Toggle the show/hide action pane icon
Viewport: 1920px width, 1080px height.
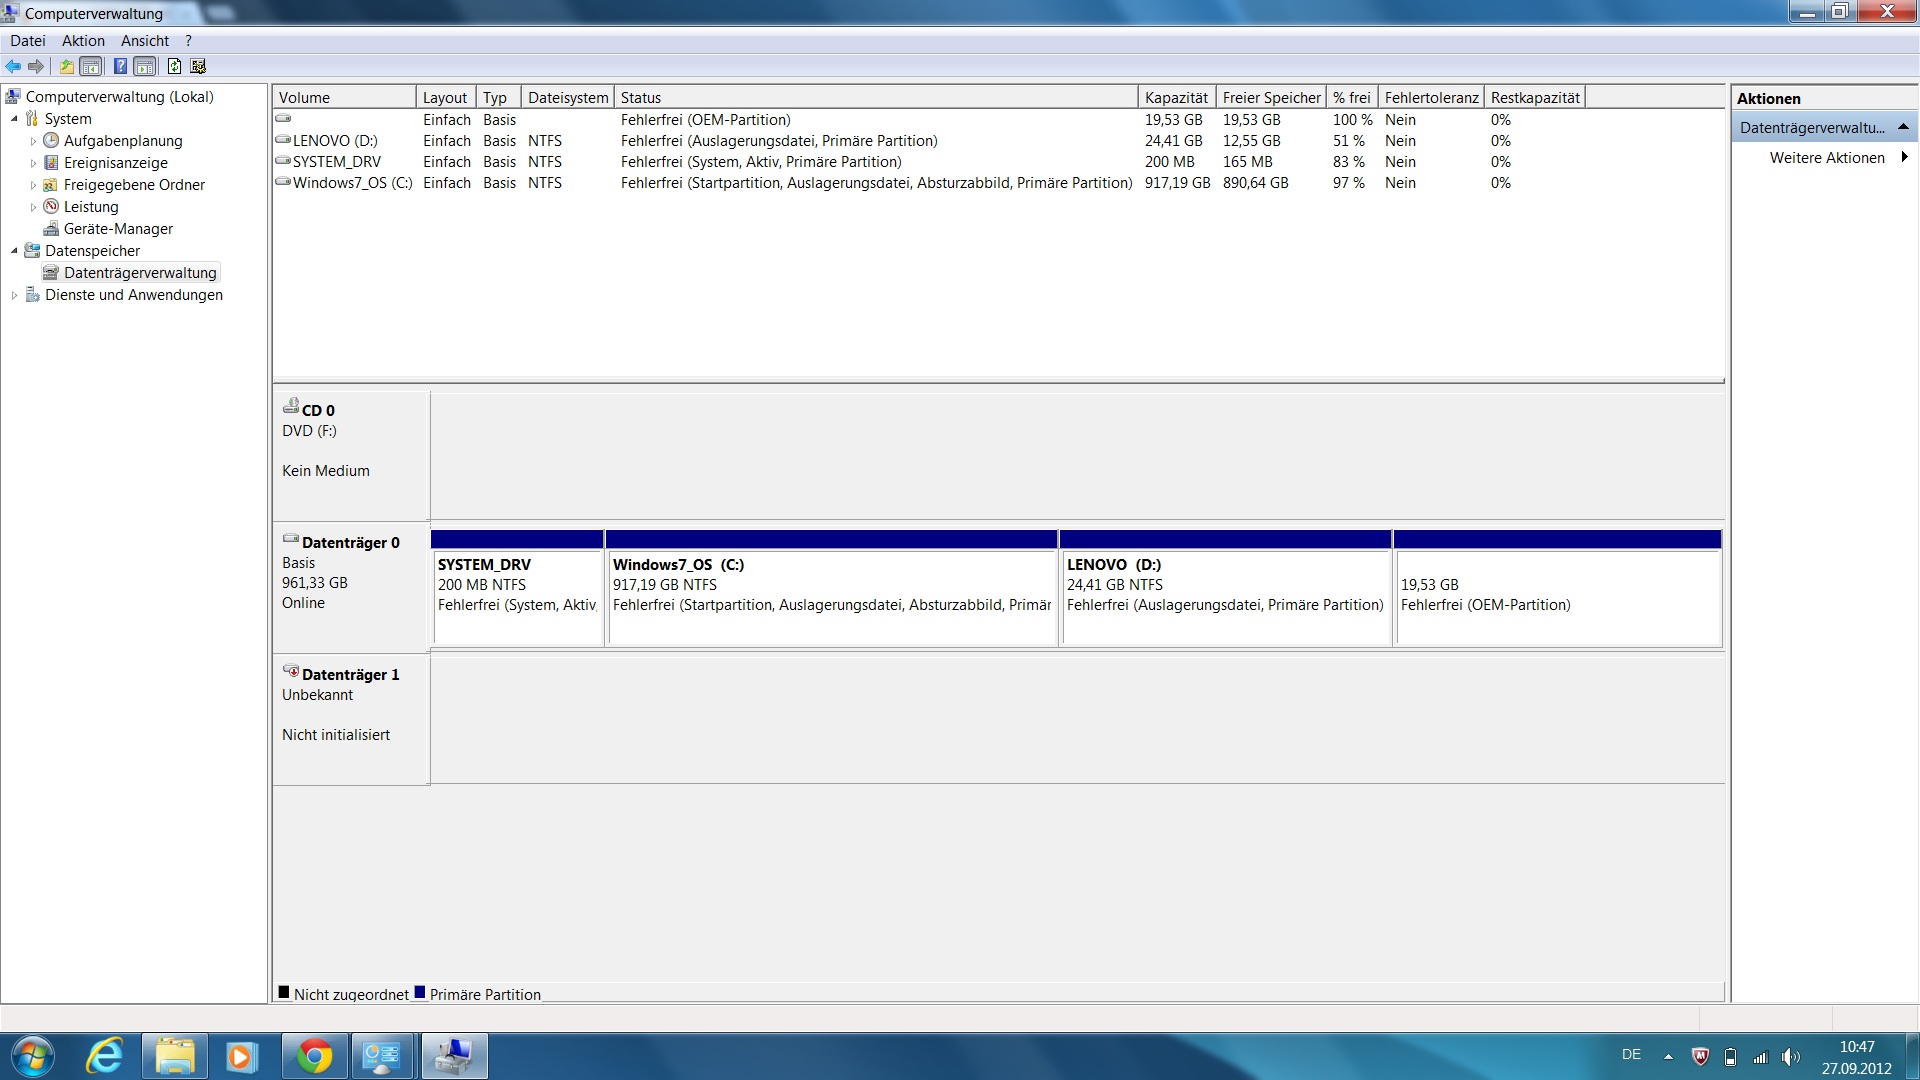click(x=145, y=67)
